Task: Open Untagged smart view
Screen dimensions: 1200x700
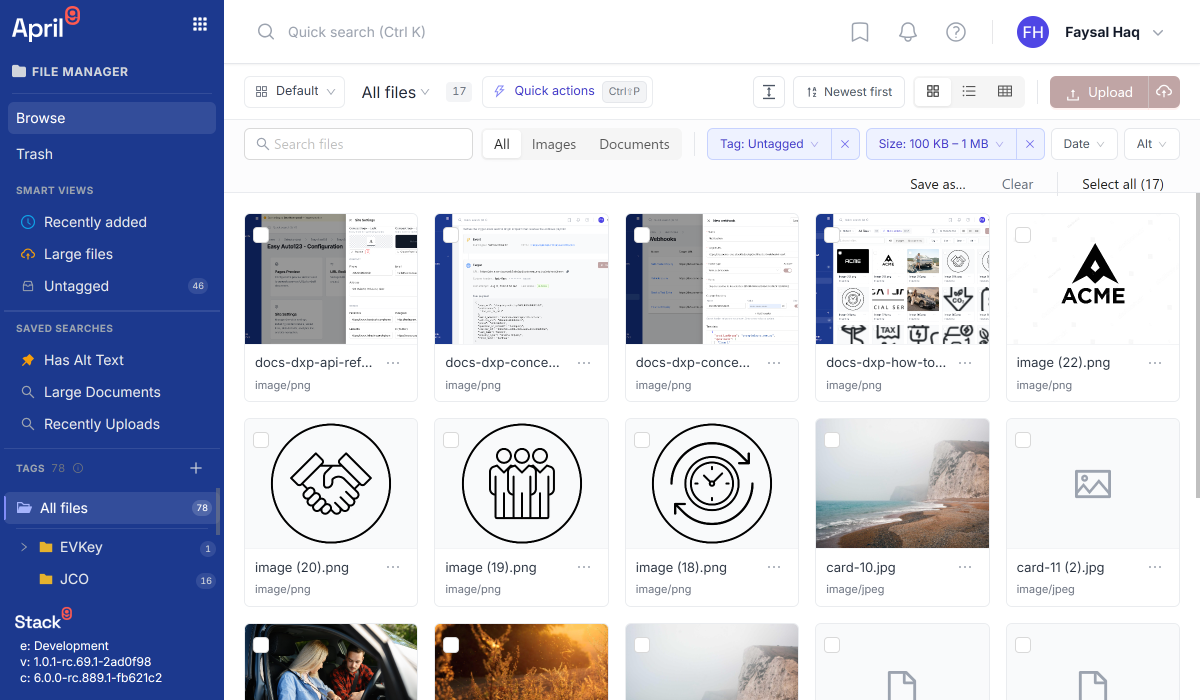Action: [x=112, y=286]
